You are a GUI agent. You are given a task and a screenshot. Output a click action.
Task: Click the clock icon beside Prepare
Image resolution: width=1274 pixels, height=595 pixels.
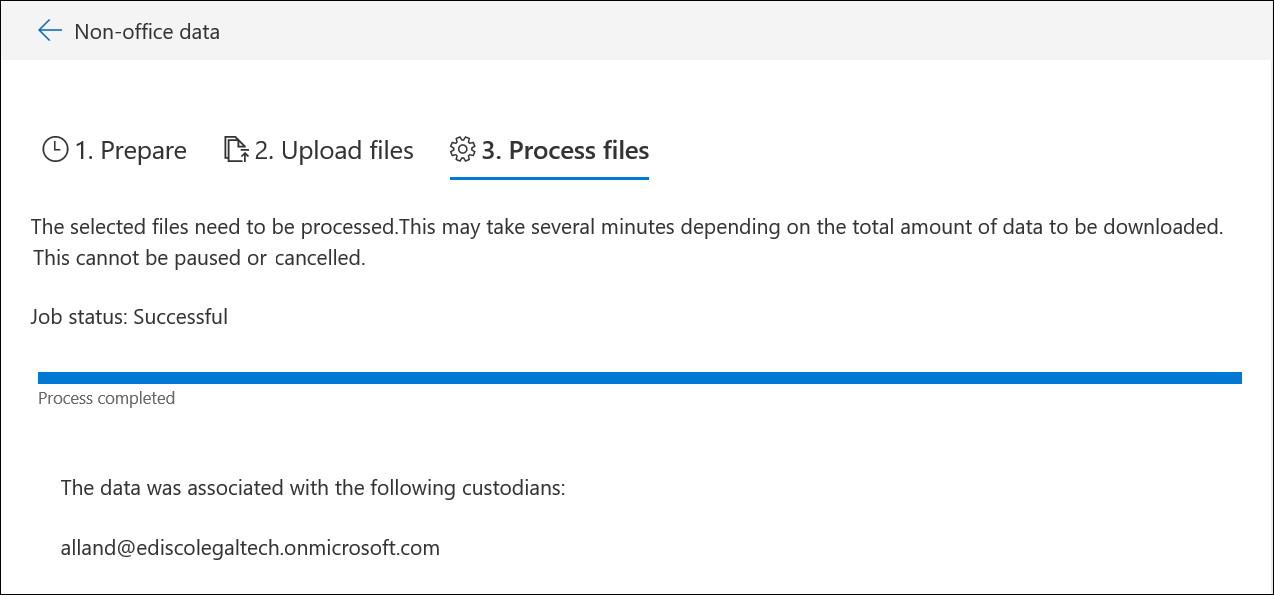click(x=55, y=150)
